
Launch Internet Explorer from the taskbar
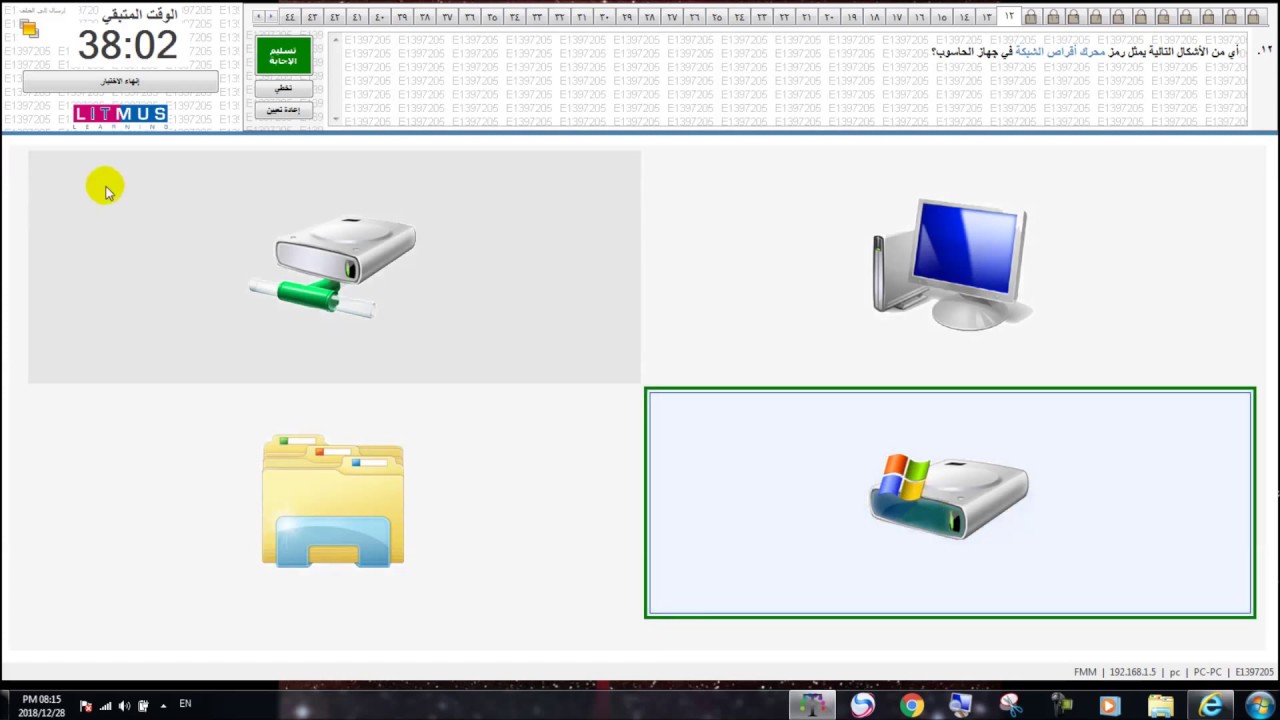[x=1210, y=706]
